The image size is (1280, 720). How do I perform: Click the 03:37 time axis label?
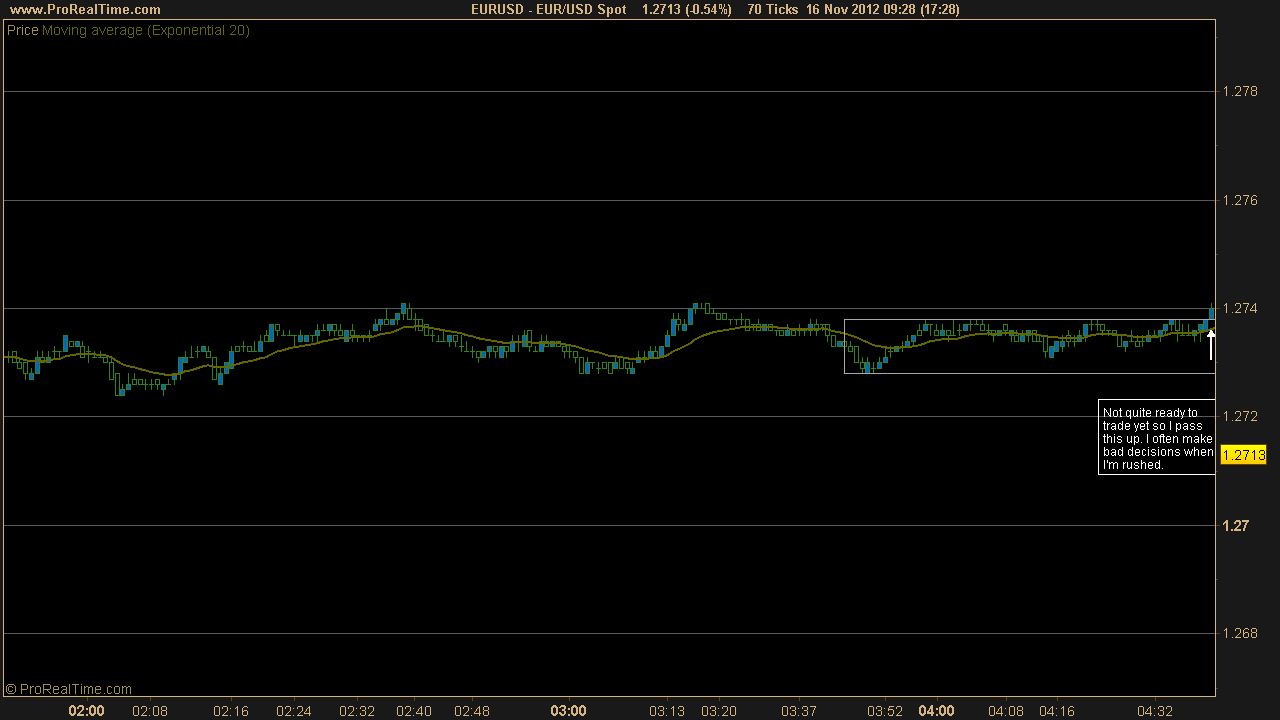tap(798, 711)
